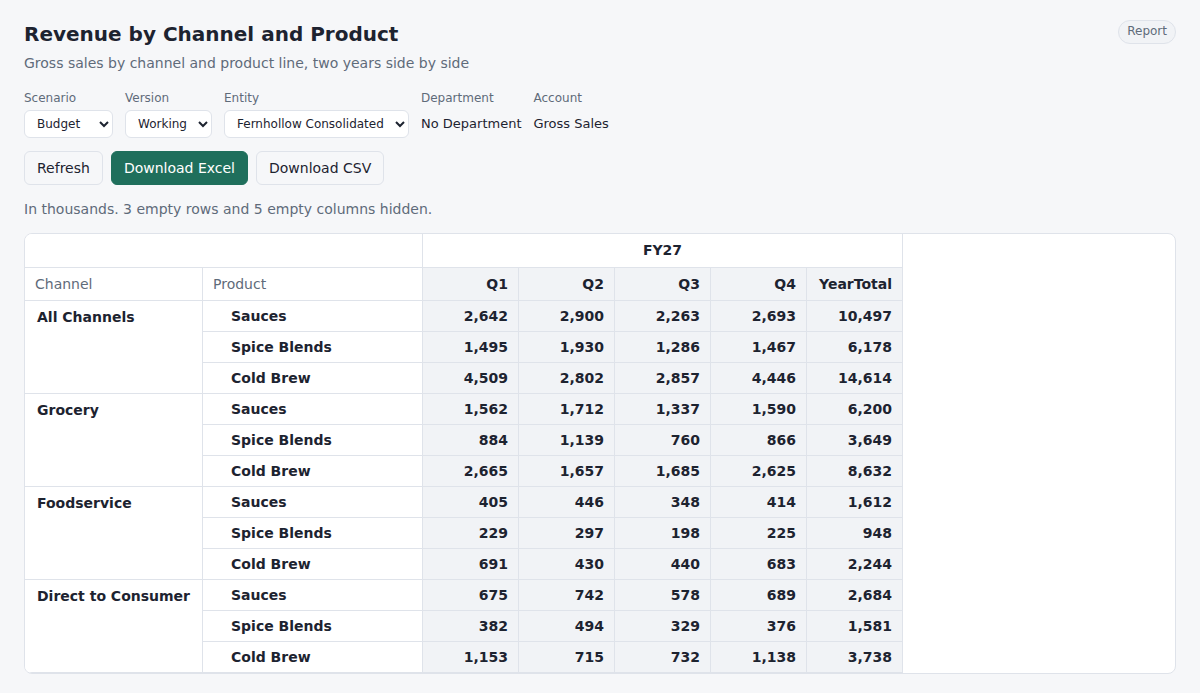The height and width of the screenshot is (693, 1200).
Task: Click the Grocery Spice Blends Q3 value 760
Action: pyautogui.click(x=663, y=440)
